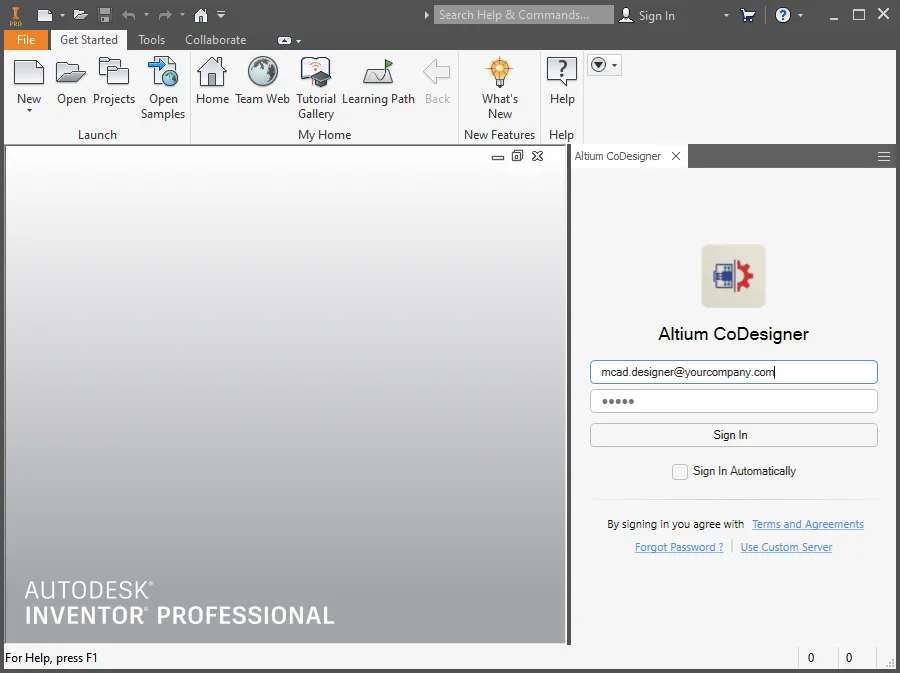900x673 pixels.
Task: Open Team Web from the ribbon
Action: (x=262, y=81)
